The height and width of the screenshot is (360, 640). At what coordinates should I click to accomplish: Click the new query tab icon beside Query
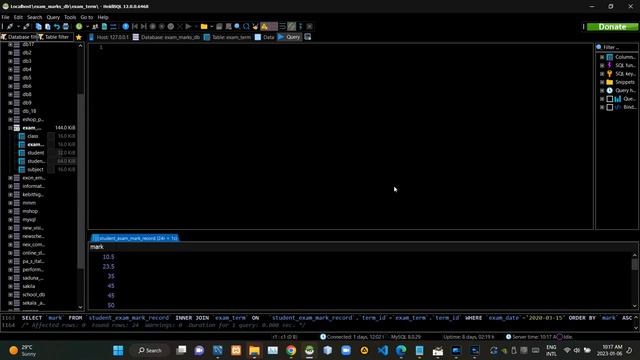(x=308, y=37)
